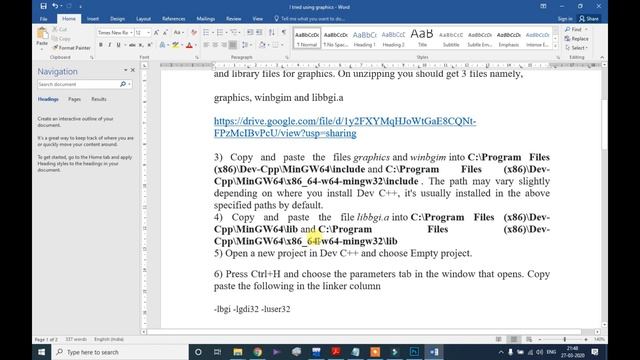This screenshot has width=640, height=360.
Task: Click the Sort A-Z icon
Action: point(271,32)
